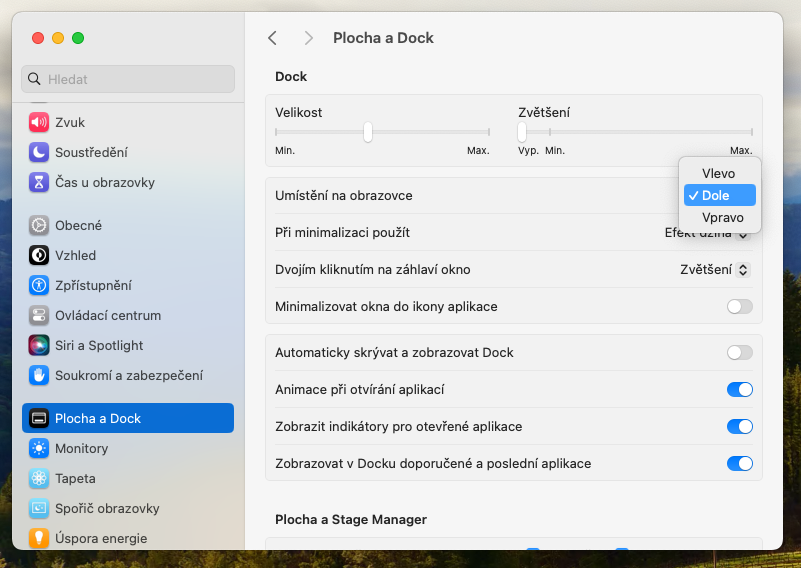This screenshot has height=568, width=801.
Task: Disable Animace při otvírání aplikací switch
Action: tap(739, 389)
